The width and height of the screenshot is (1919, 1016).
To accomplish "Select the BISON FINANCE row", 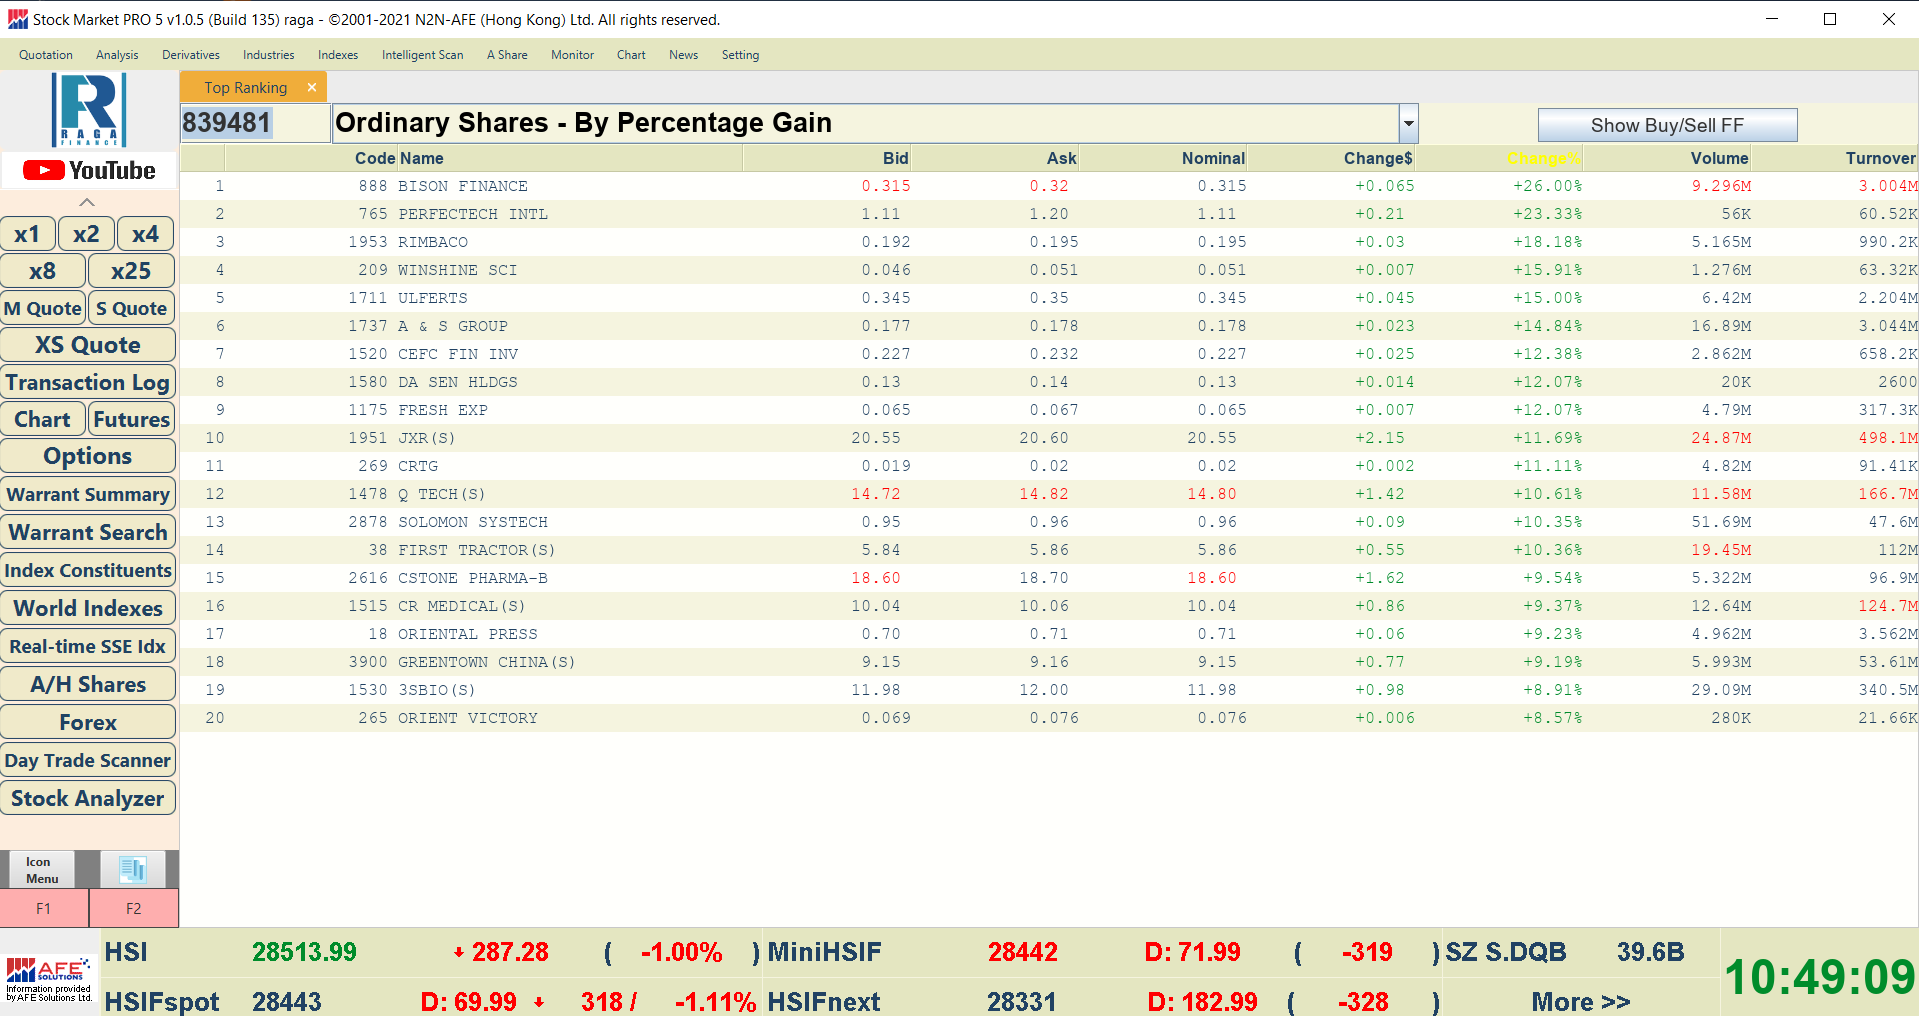I will pyautogui.click(x=462, y=186).
